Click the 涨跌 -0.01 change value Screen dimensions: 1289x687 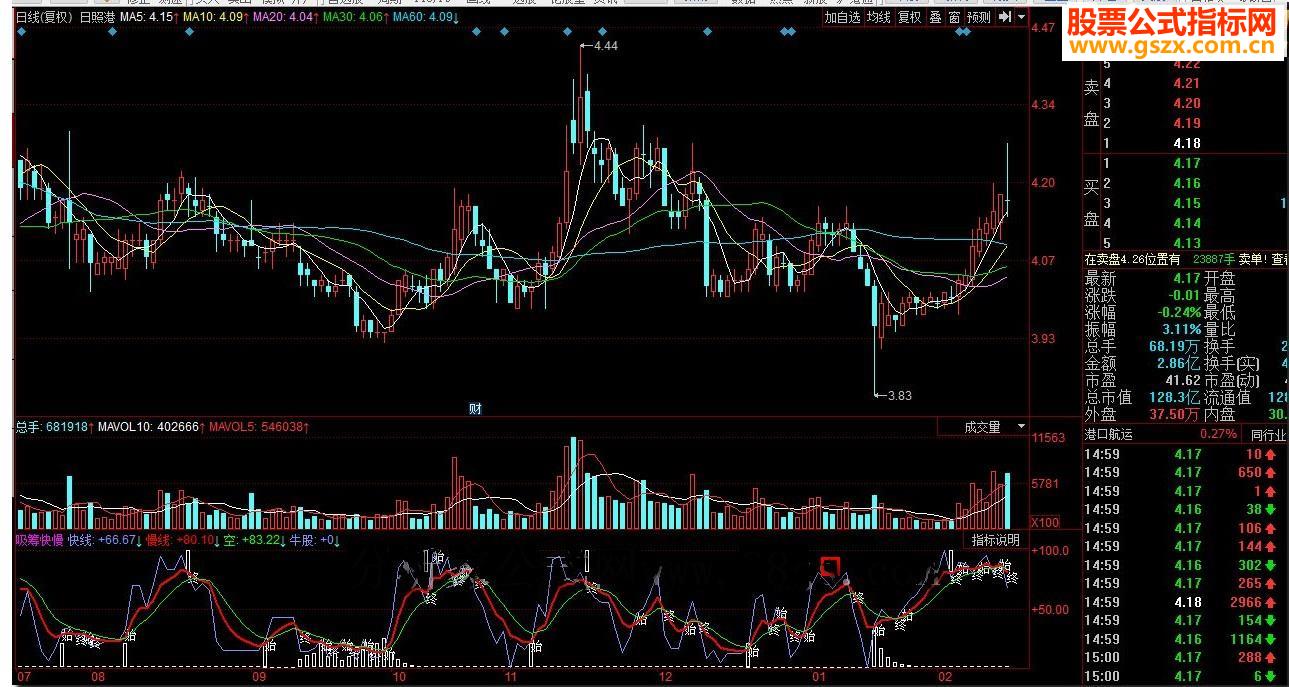[x=1184, y=296]
